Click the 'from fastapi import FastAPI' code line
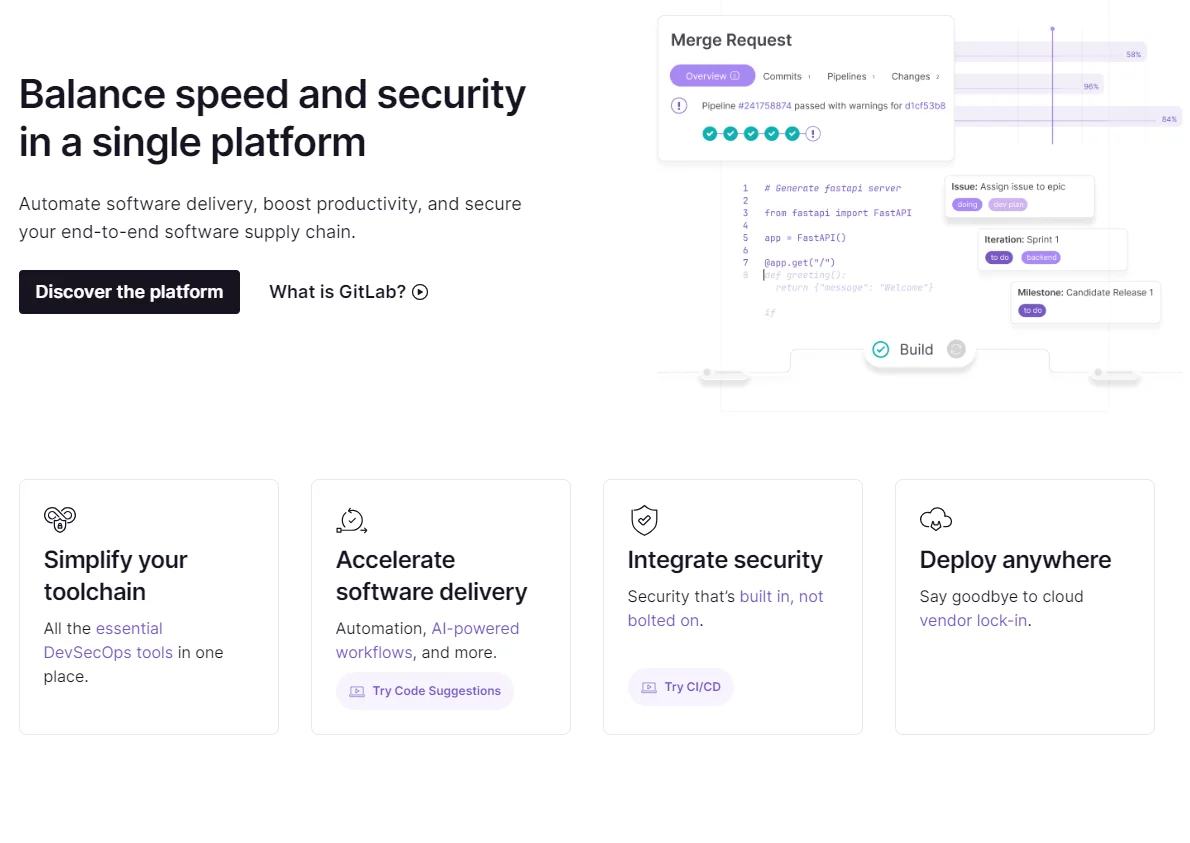The width and height of the screenshot is (1190, 843). (838, 213)
